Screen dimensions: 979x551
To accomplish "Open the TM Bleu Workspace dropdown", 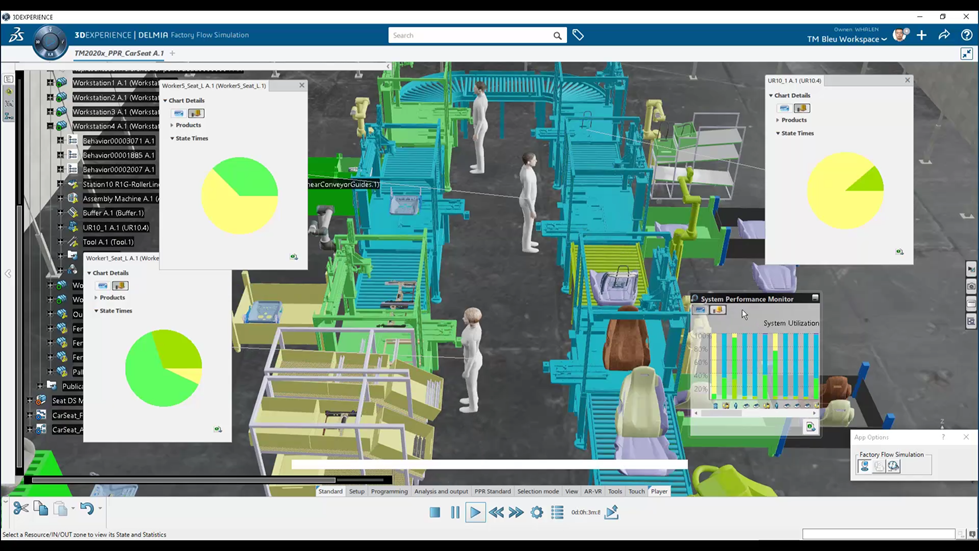I will click(847, 39).
